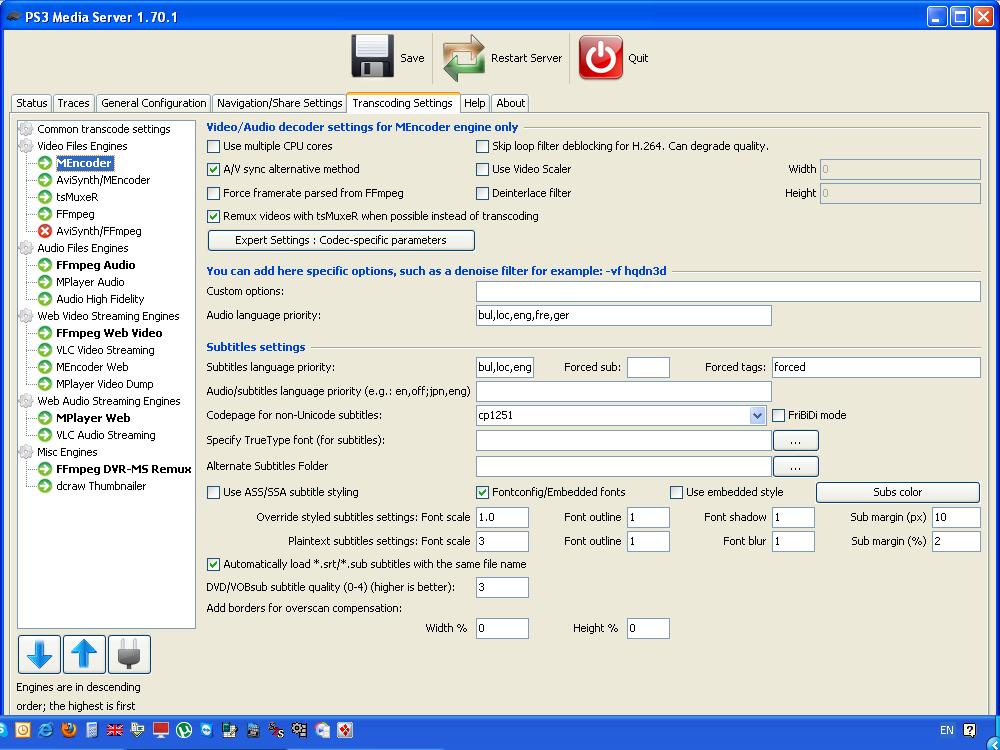The width and height of the screenshot is (1000, 750).
Task: Click the green icon beside MPlayer Audio
Action: pyautogui.click(x=45, y=282)
